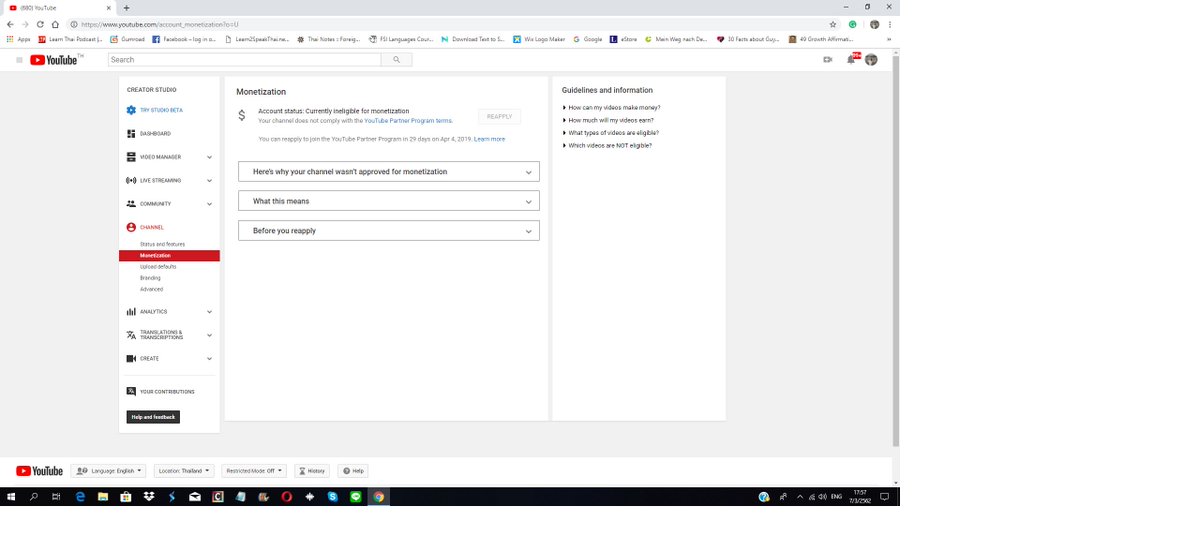Viewport: 1200px width, 551px height.
Task: Open the Location: Thailand dropdown
Action: 182,471
